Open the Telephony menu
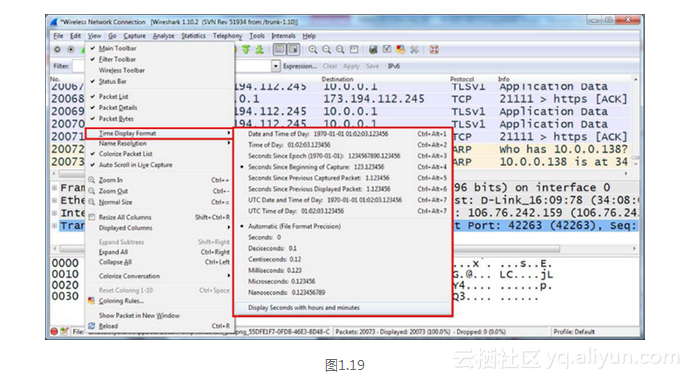The height and width of the screenshot is (379, 691). [x=227, y=36]
